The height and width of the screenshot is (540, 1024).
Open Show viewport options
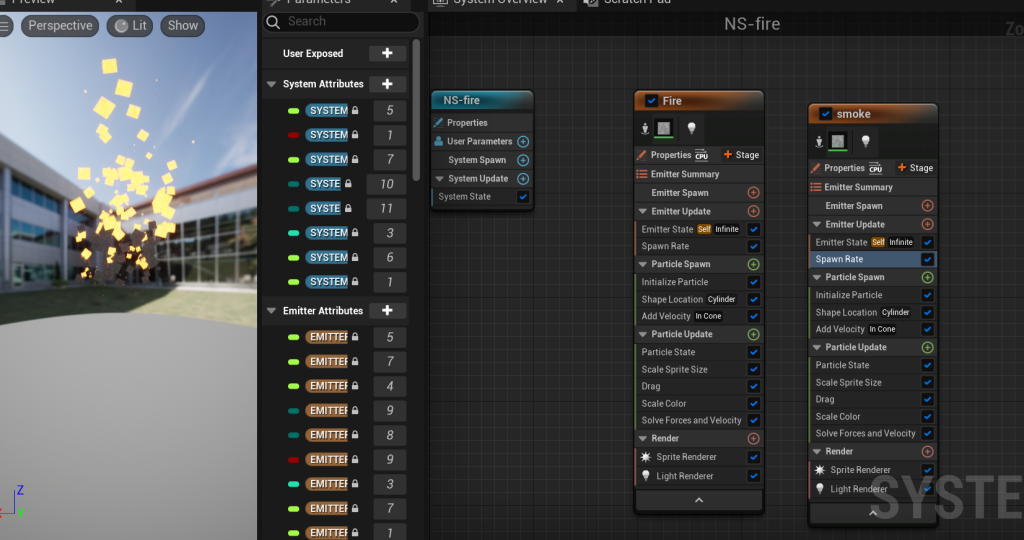183,26
